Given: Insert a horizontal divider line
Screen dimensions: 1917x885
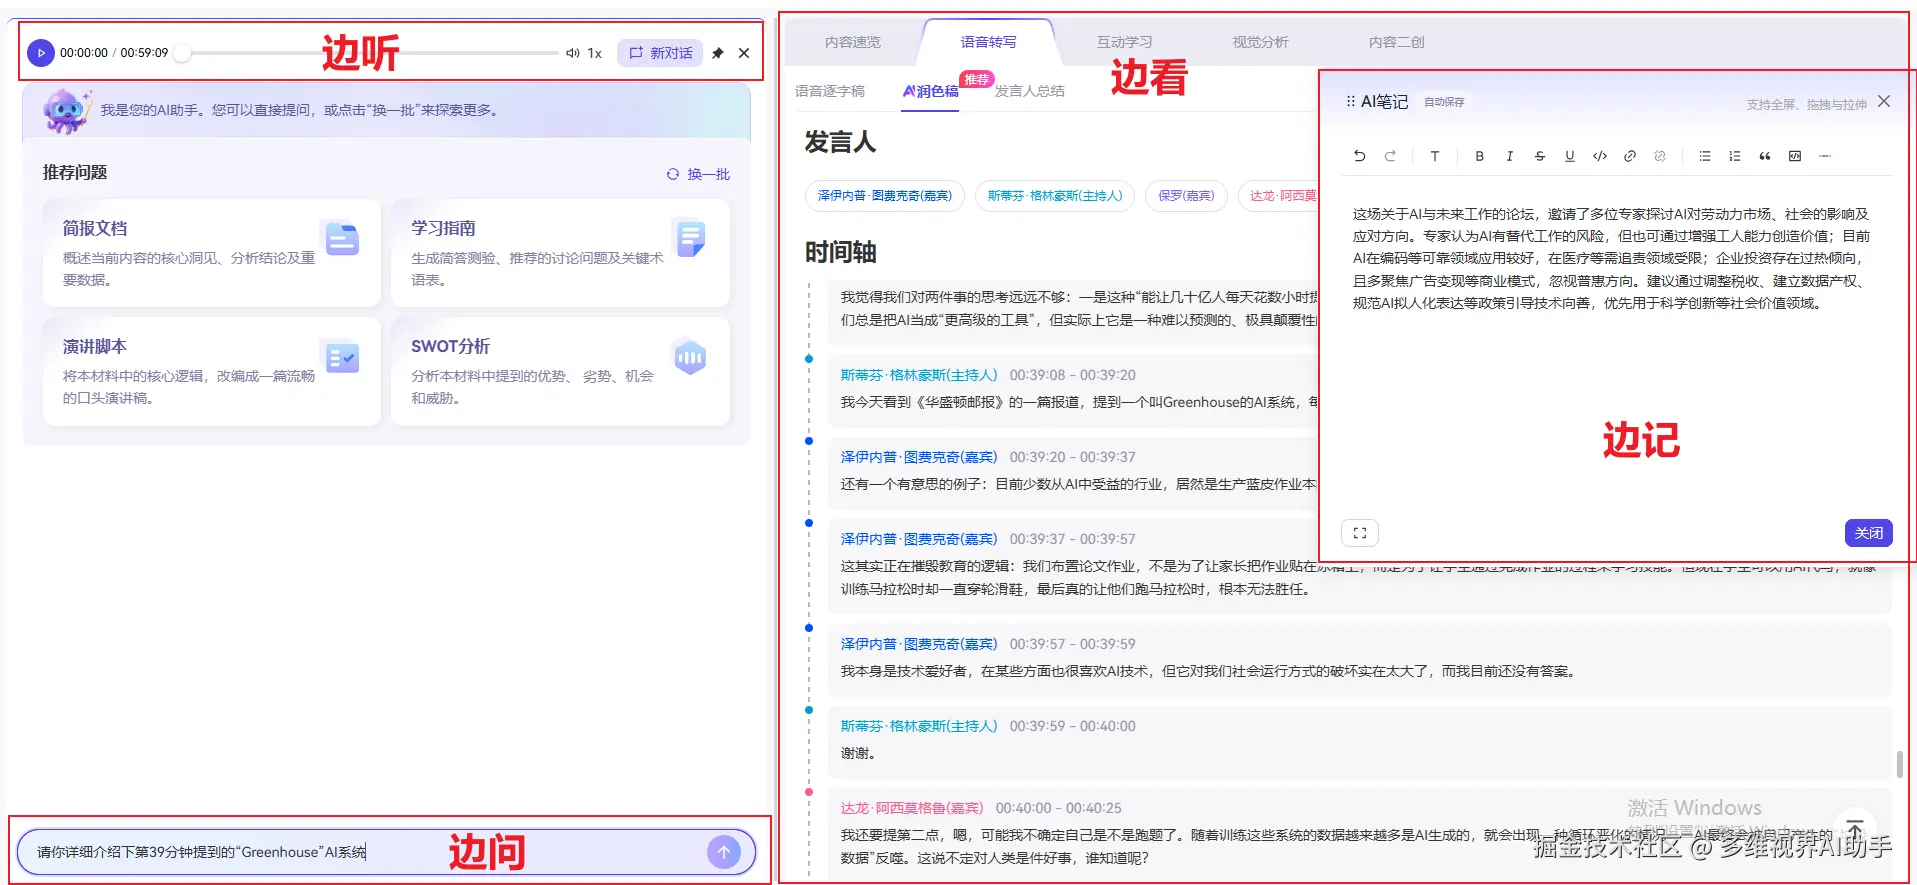Looking at the screenshot, I should point(1824,156).
